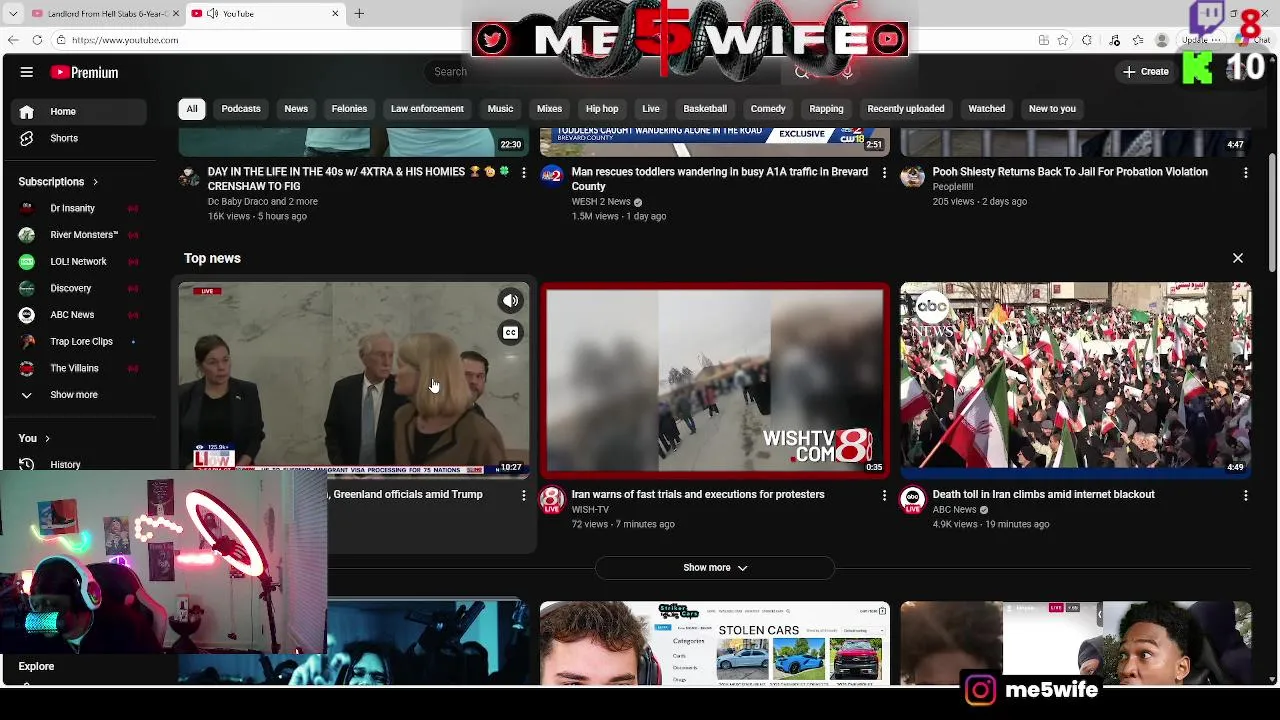Viewport: 1280px width, 720px height.
Task: Mute the YouTube tab speaker icon
Action: 212,13
